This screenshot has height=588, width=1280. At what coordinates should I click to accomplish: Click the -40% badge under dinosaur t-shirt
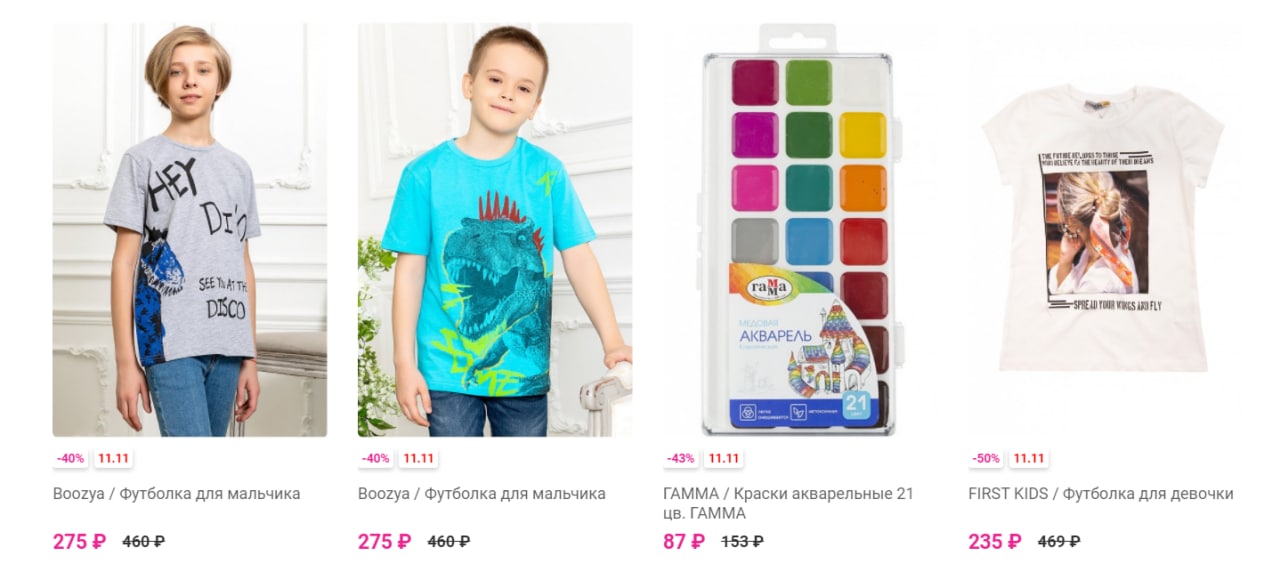(376, 459)
